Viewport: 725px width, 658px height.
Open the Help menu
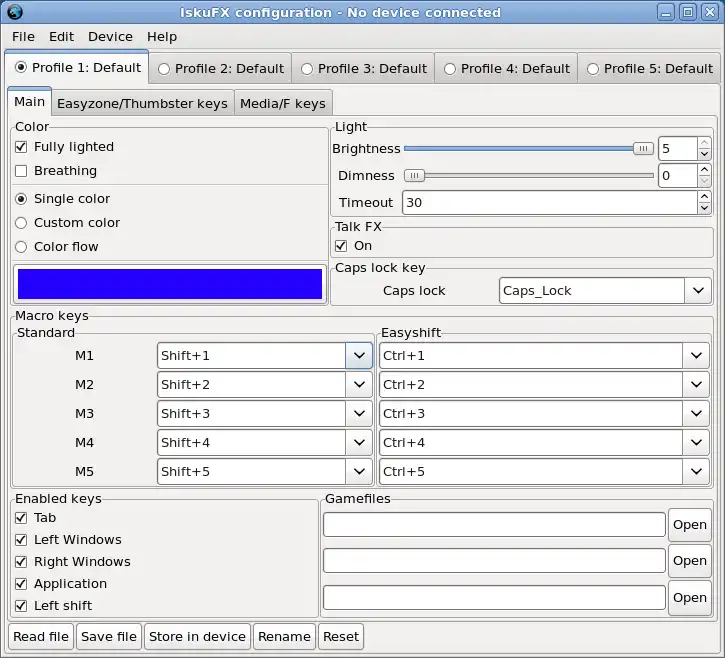[x=162, y=37]
